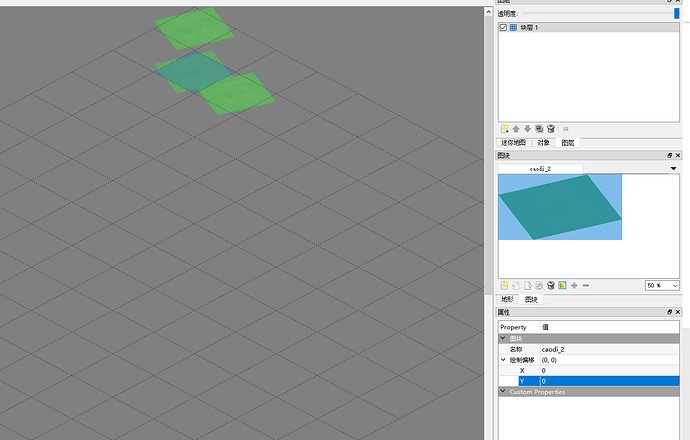Collapse the Custom Properties group
This screenshot has width=690, height=440.
click(x=503, y=392)
